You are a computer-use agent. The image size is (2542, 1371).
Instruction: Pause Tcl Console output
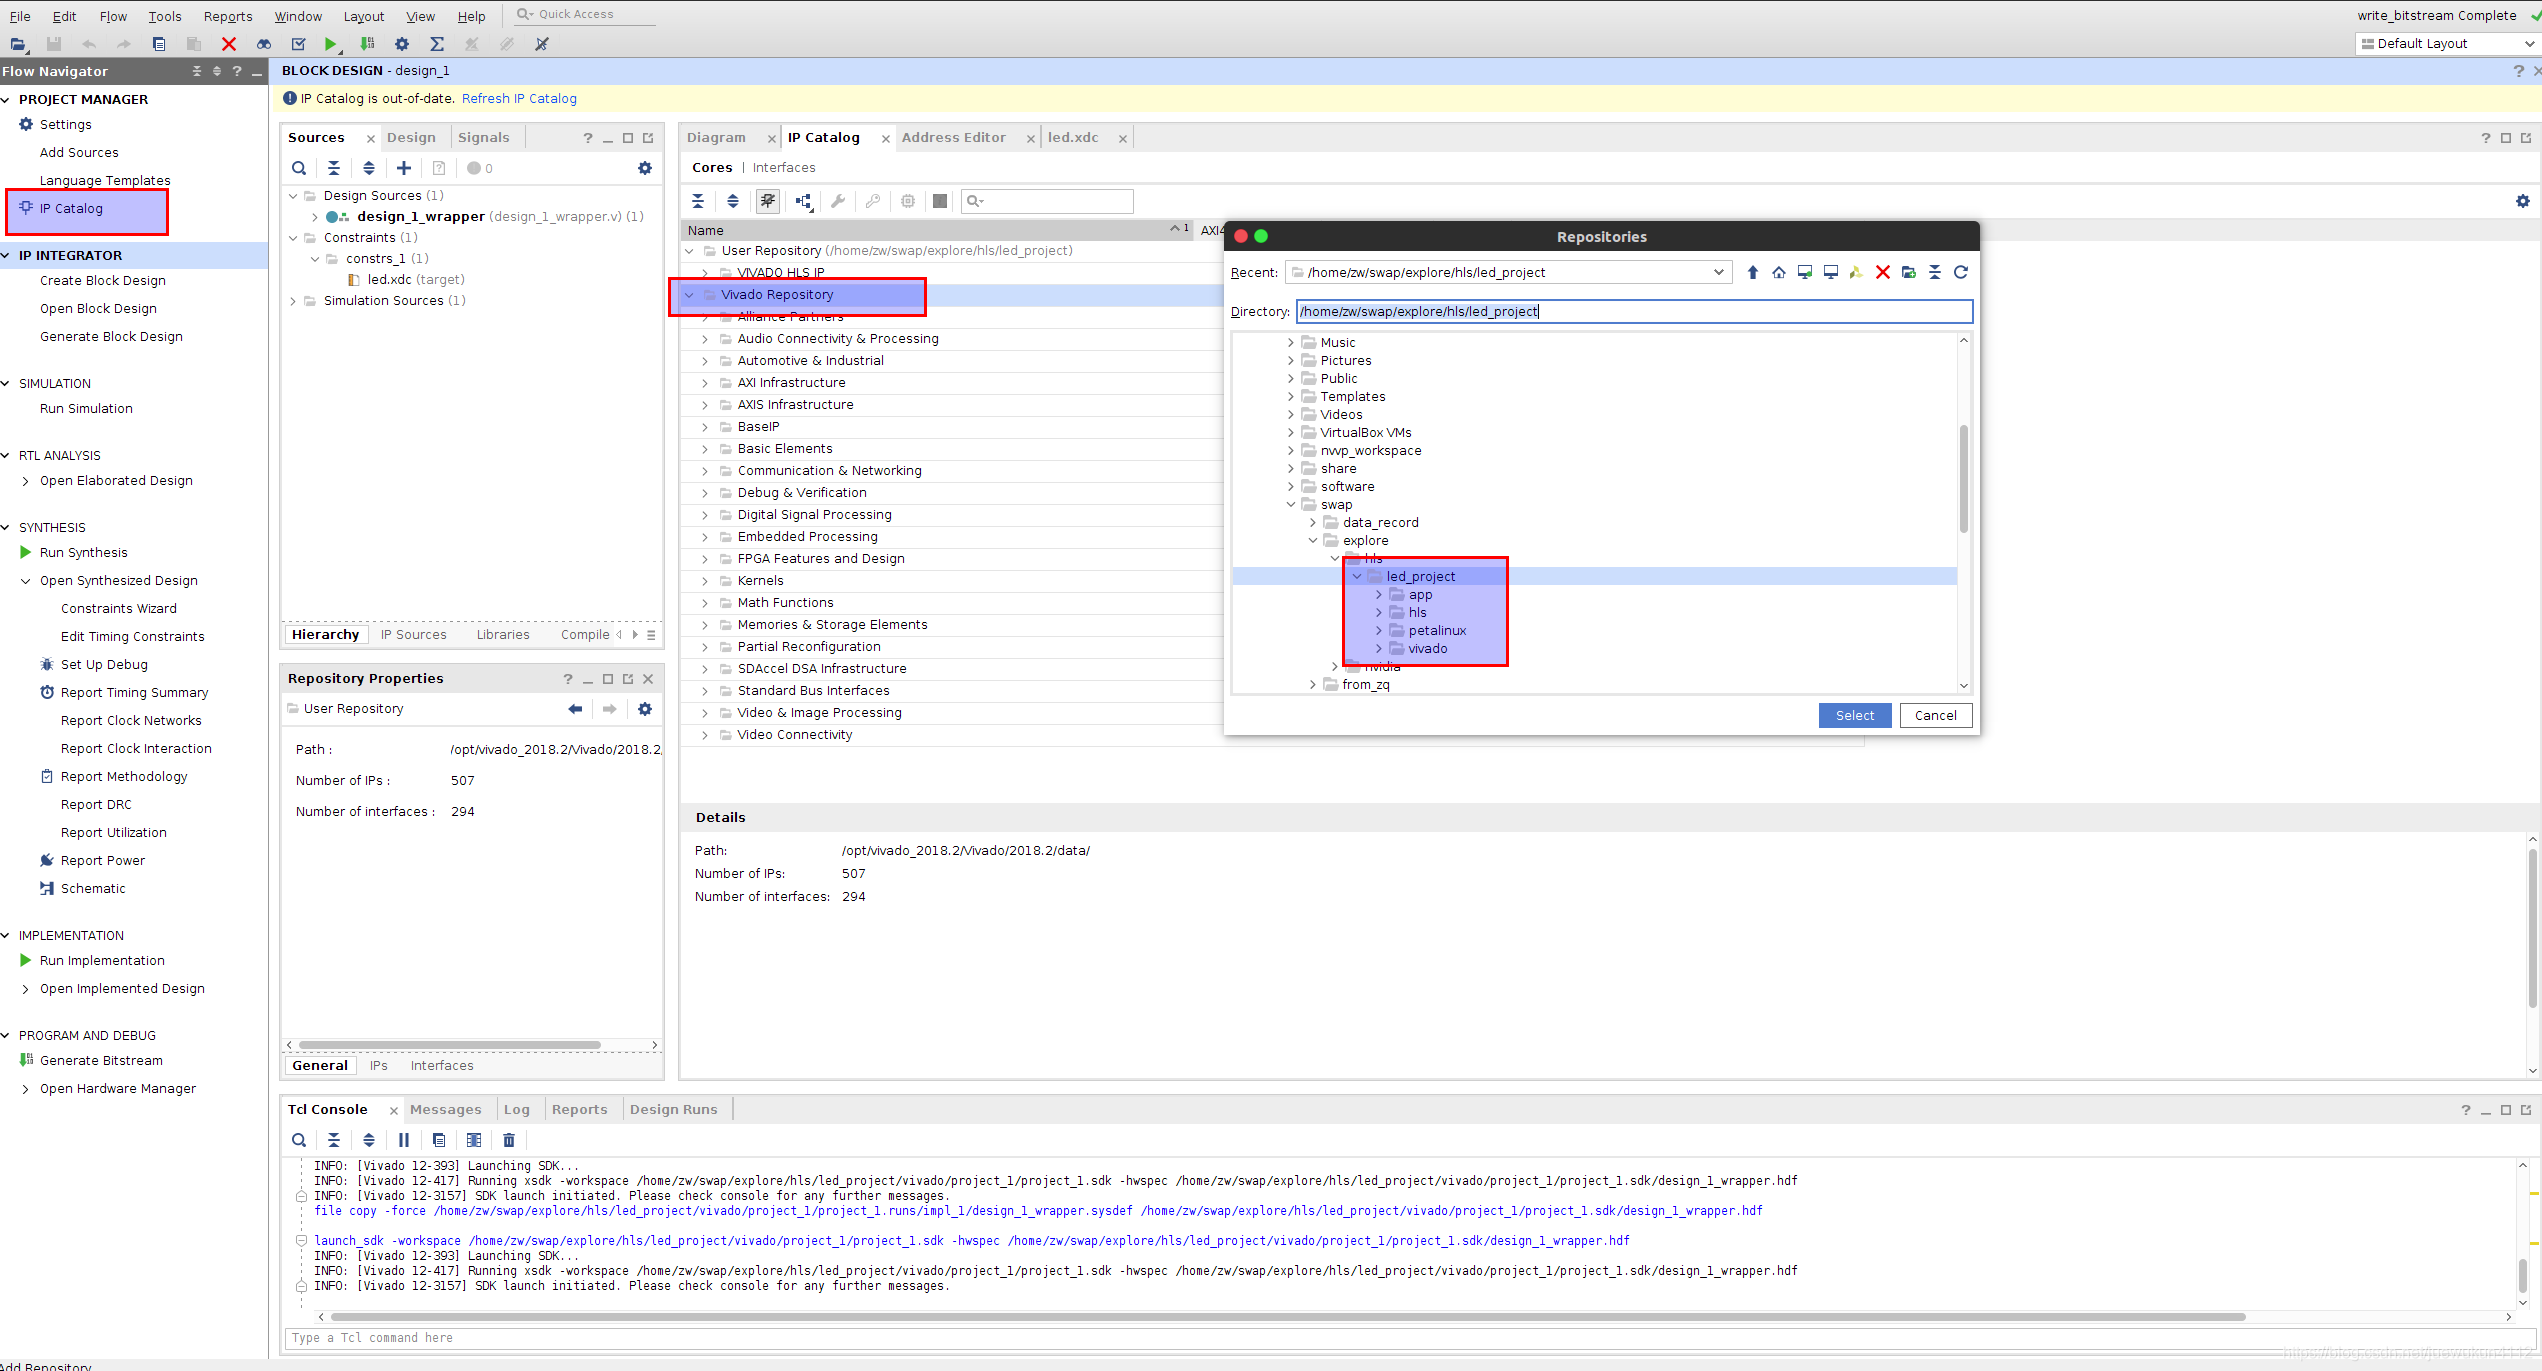[403, 1140]
